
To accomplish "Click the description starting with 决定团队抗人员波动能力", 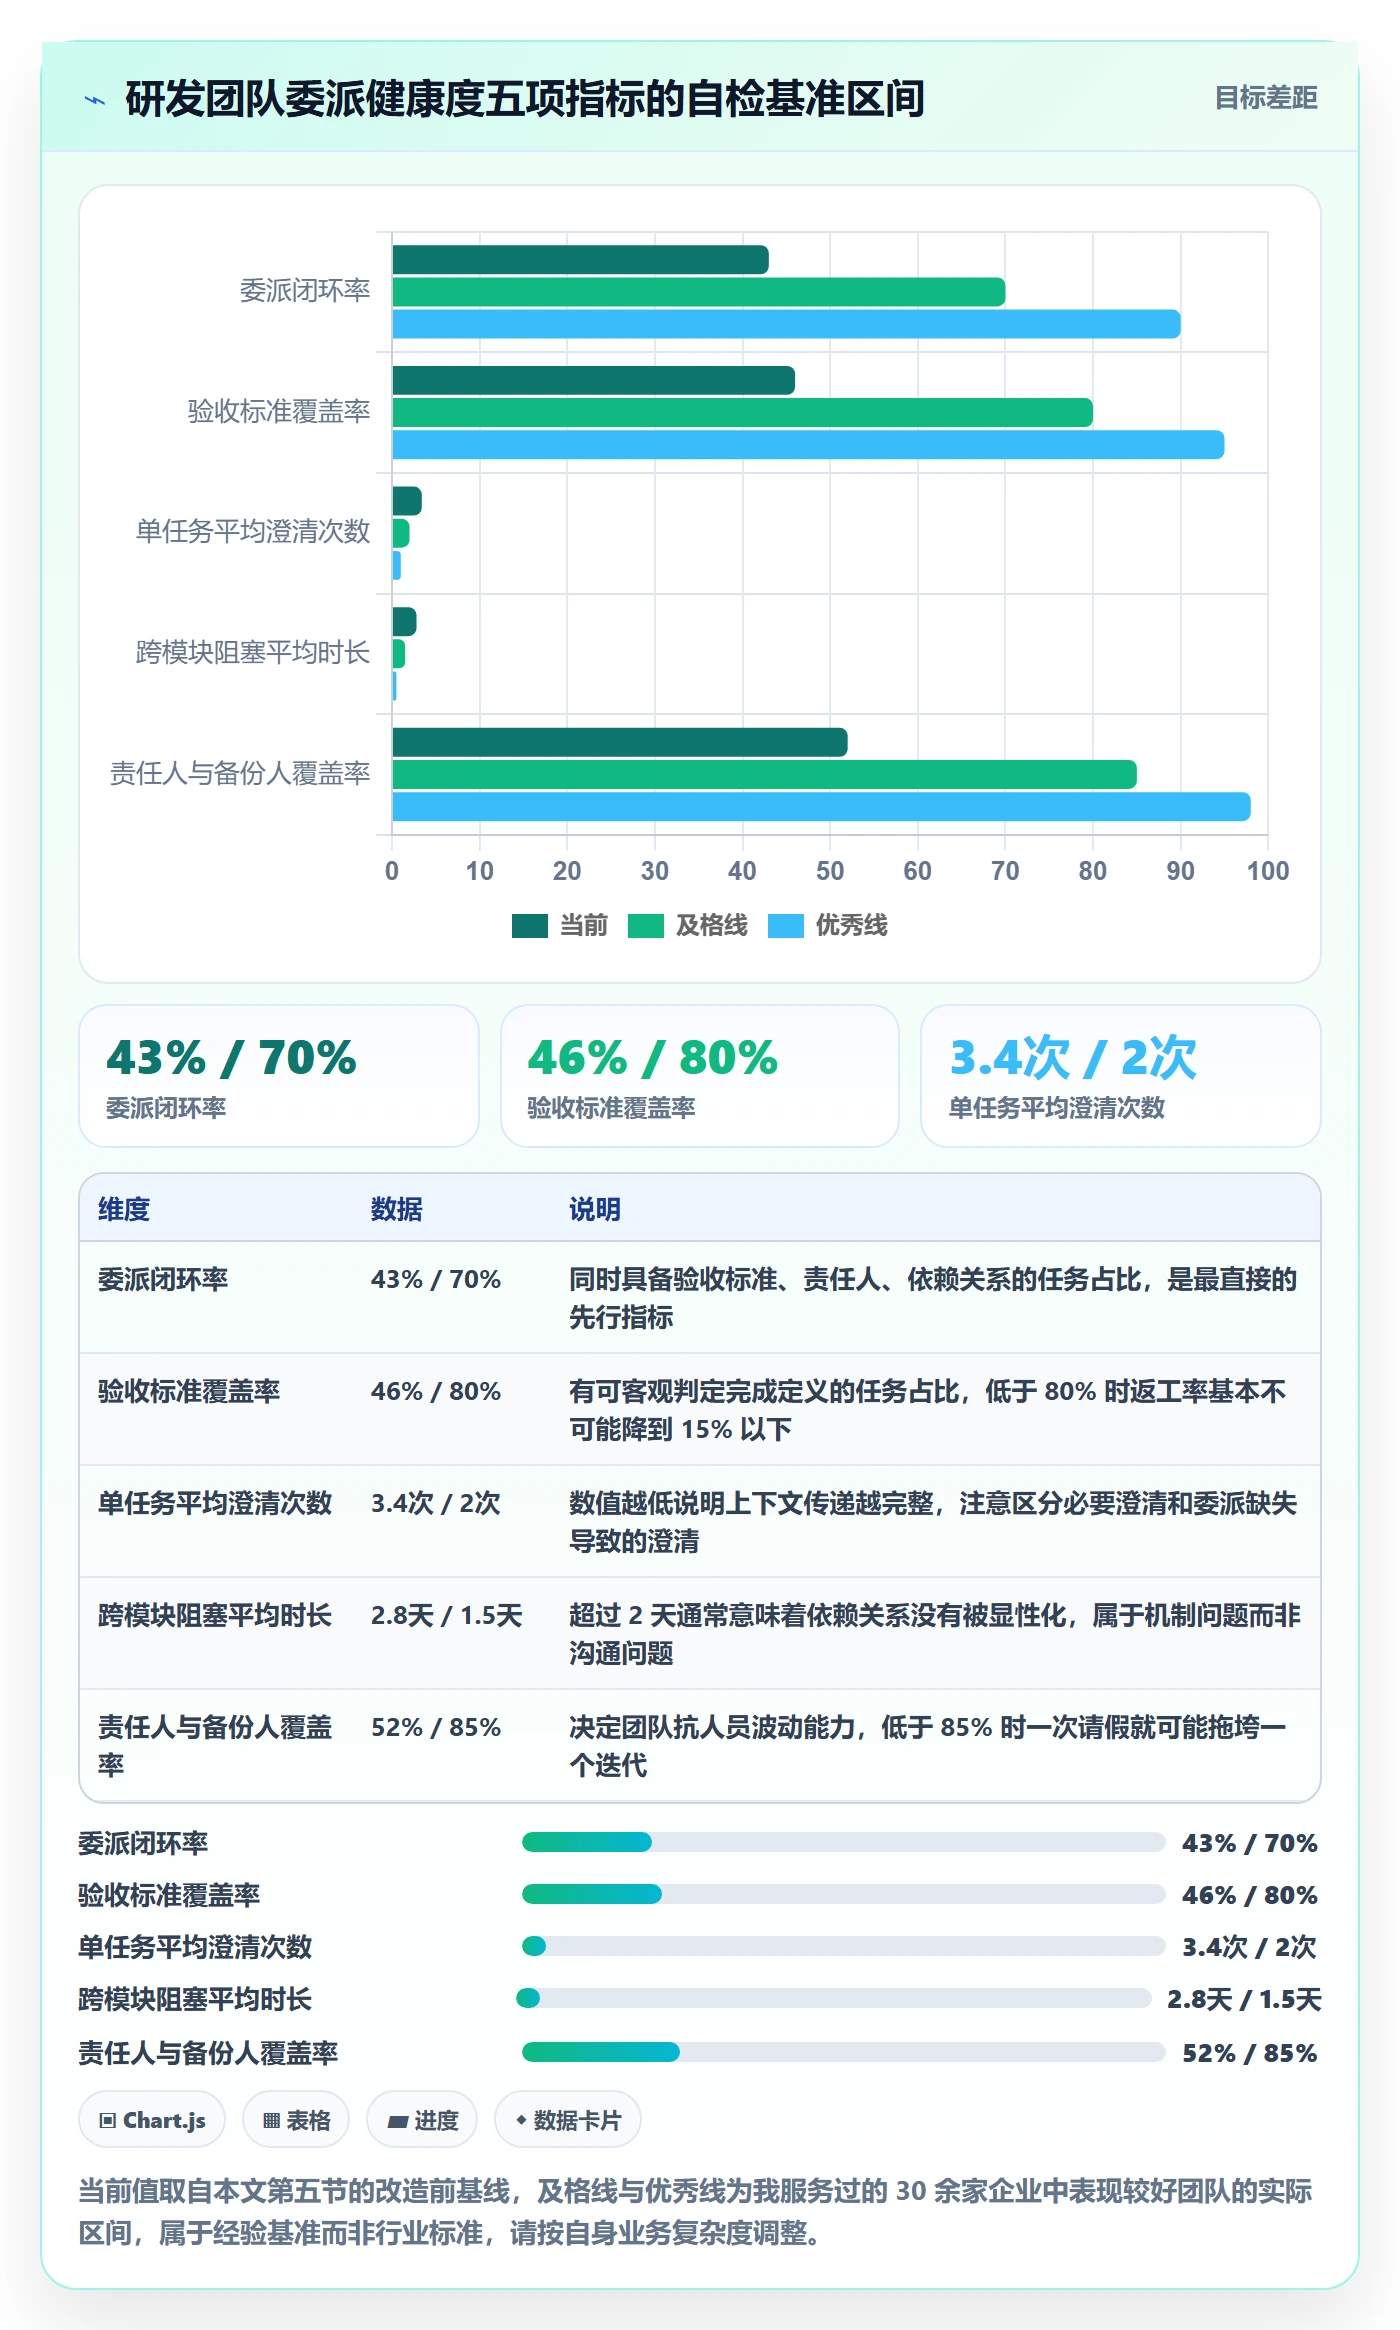I will 928,1746.
